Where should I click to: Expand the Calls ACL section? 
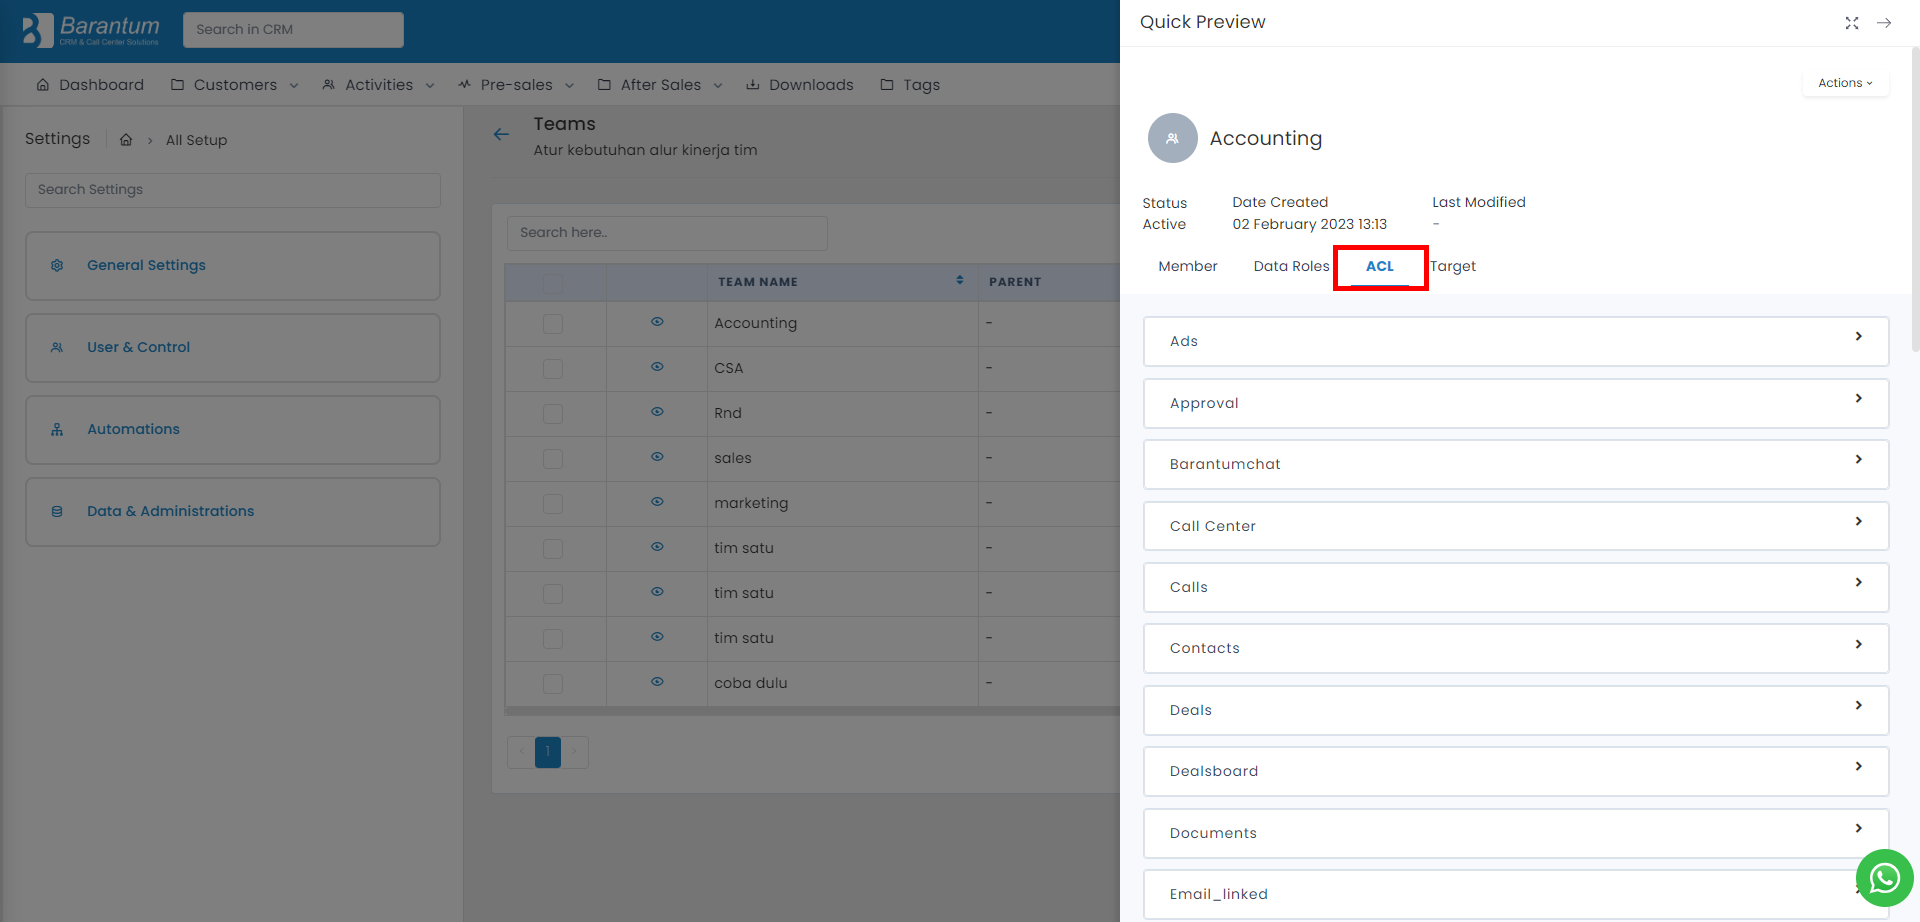click(1516, 587)
